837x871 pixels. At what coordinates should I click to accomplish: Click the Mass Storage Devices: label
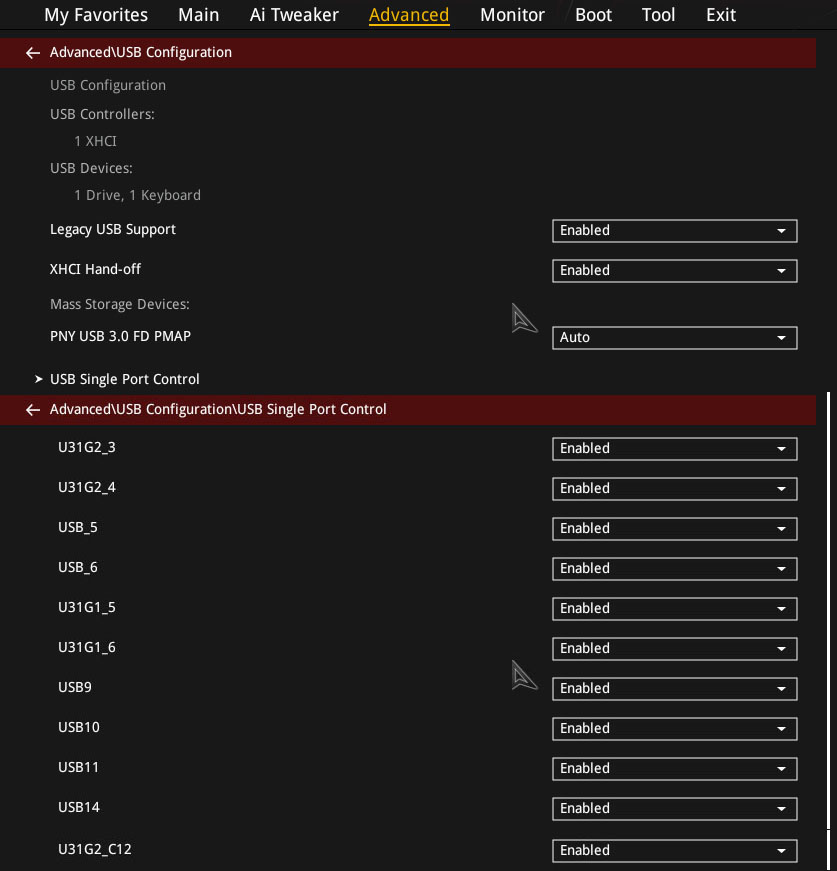coord(120,304)
